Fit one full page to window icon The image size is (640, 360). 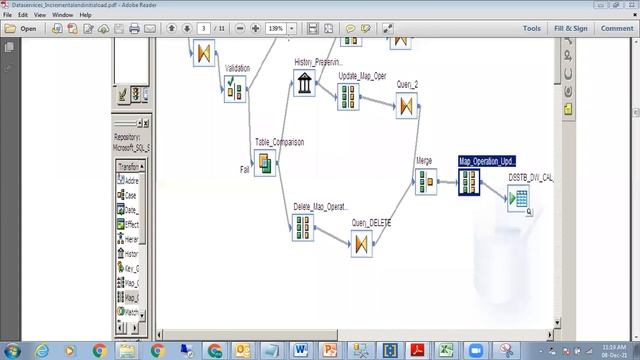click(329, 29)
